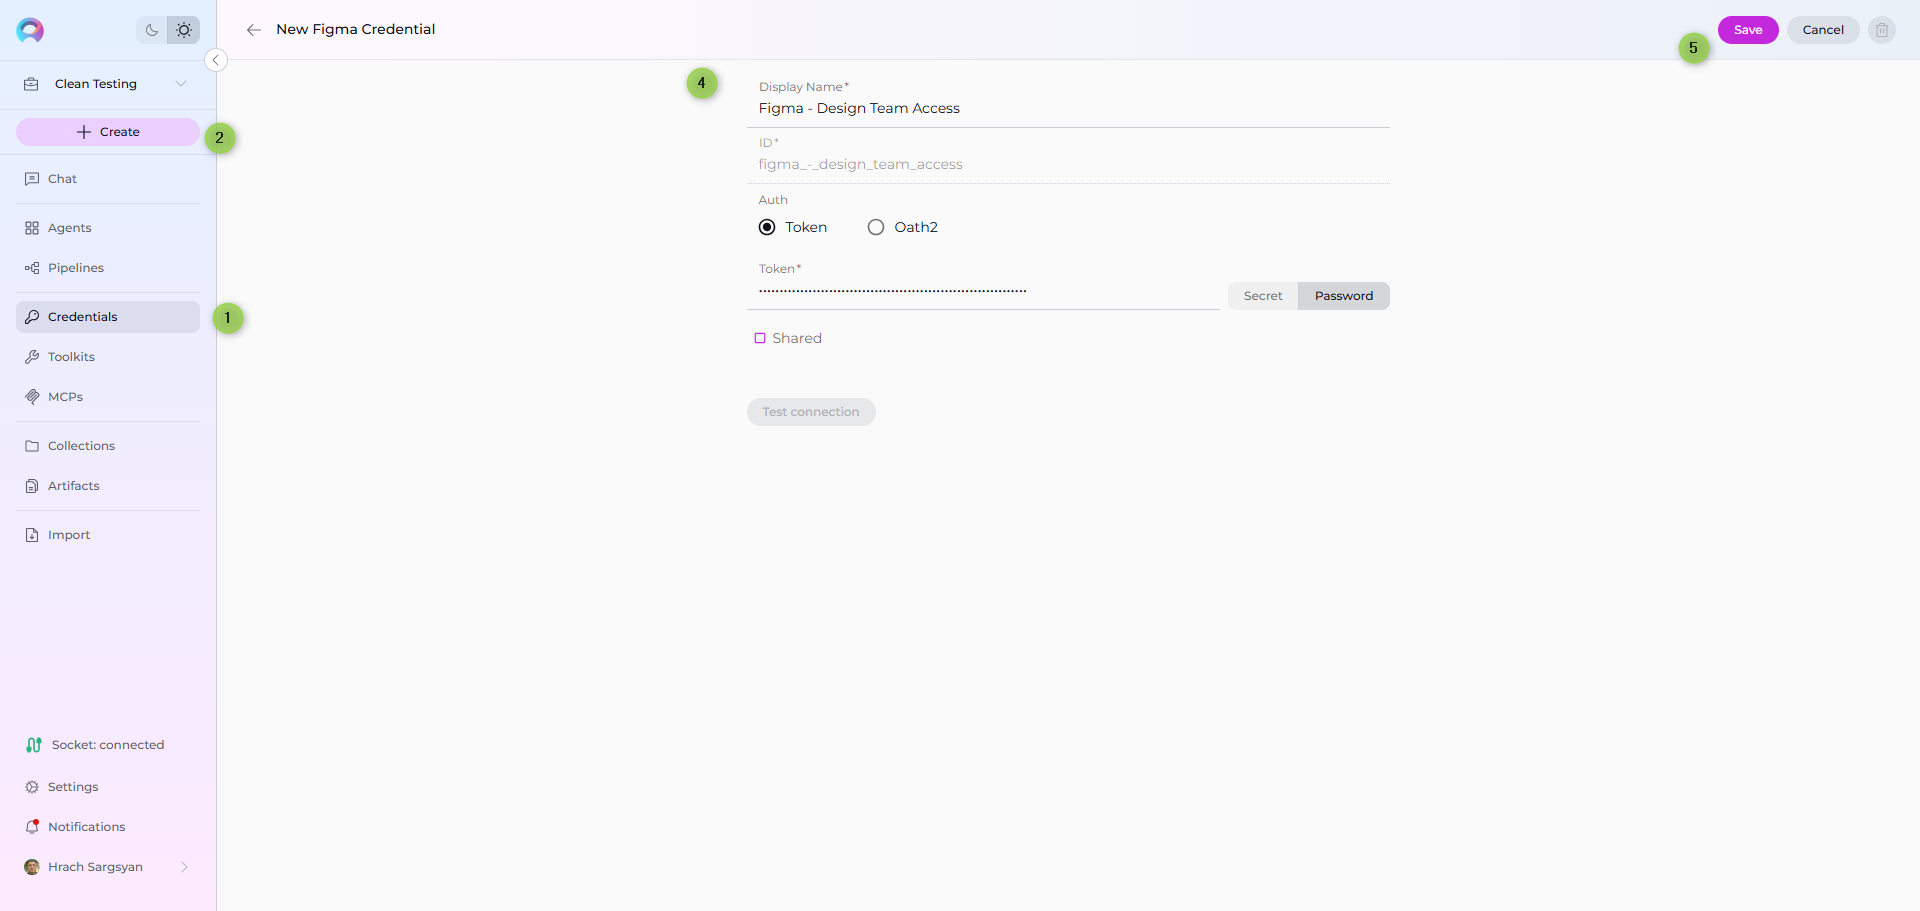1920x911 pixels.
Task: Expand the Clean Testing project dropdown
Action: pyautogui.click(x=181, y=84)
